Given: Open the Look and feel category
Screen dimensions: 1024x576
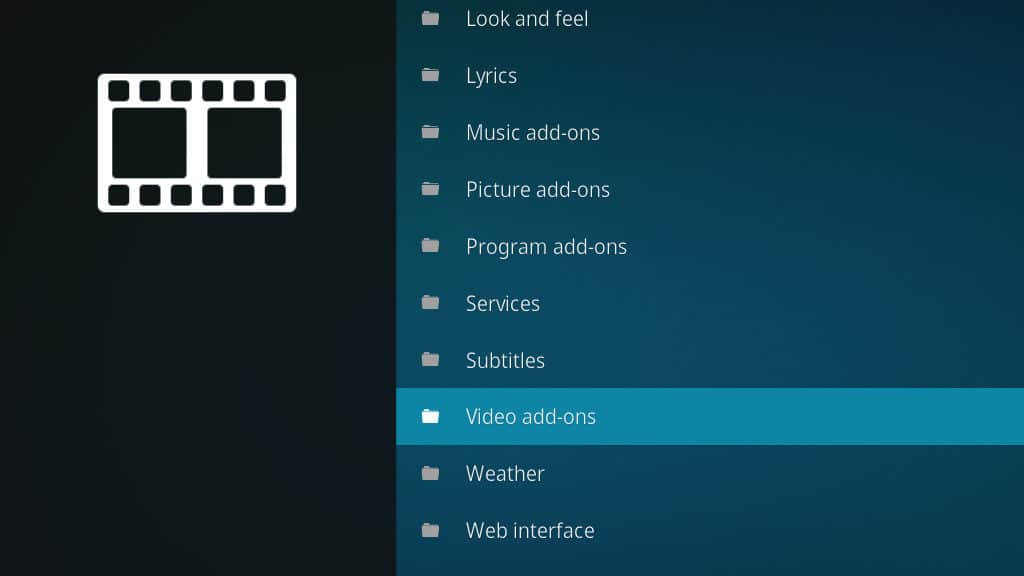Looking at the screenshot, I should (x=710, y=19).
